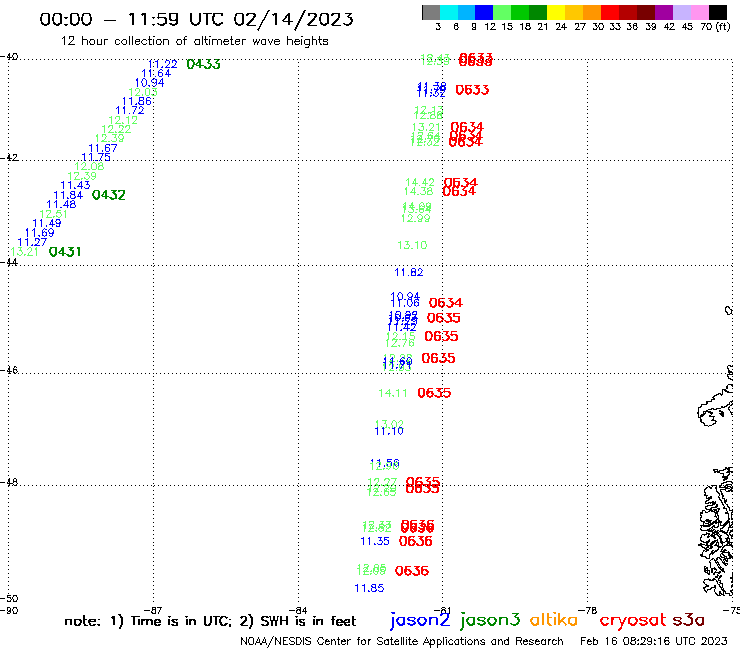Select the 13.10 wave height reading
Image resolution: width=740 pixels, height=650 pixels.
(x=412, y=245)
